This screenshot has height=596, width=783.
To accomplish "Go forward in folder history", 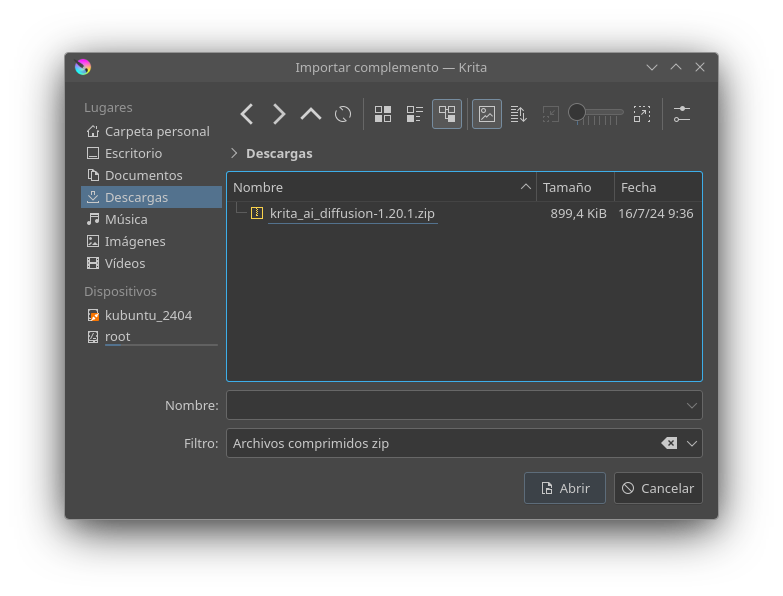I will [279, 114].
